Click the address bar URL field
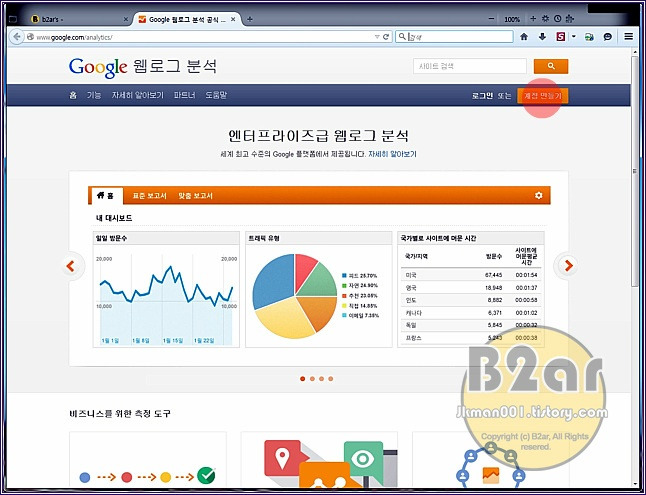The height and width of the screenshot is (495, 646). point(202,37)
